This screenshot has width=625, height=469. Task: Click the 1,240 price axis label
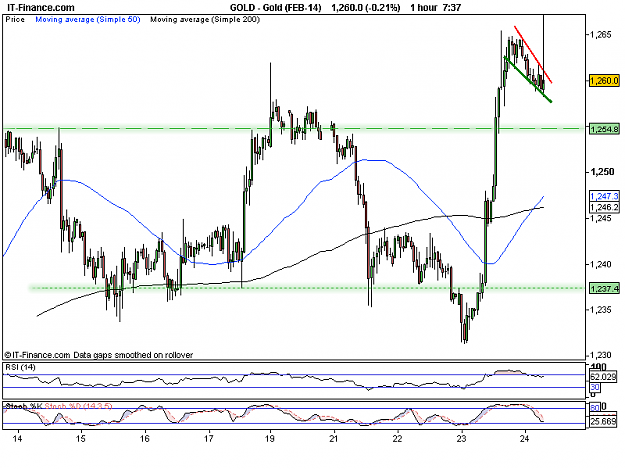[x=601, y=264]
